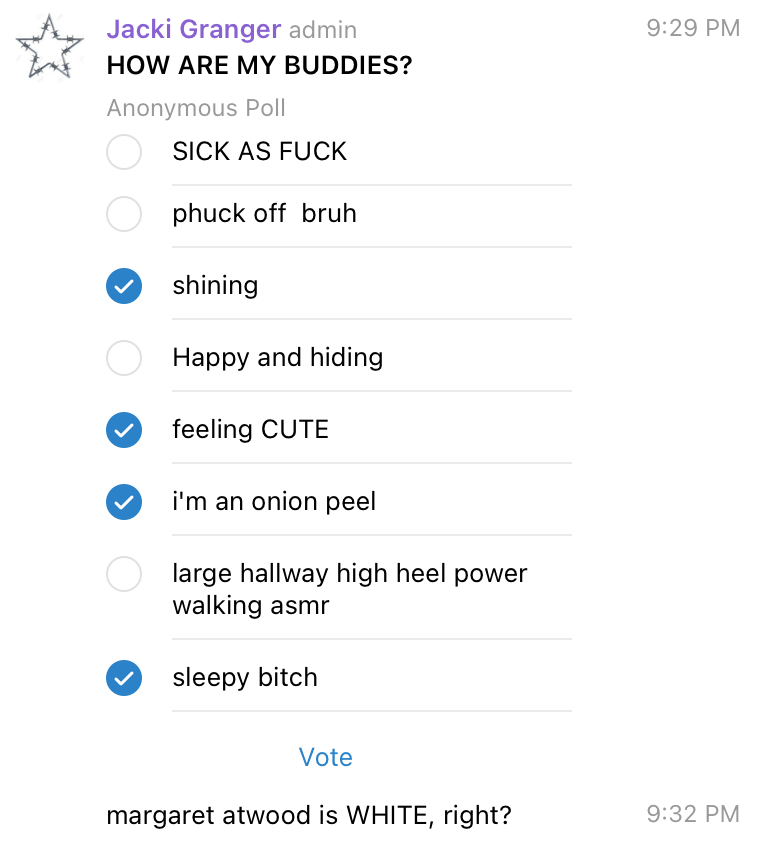Image resolution: width=762 pixels, height=848 pixels.
Task: Click the 9:29 PM message timestamp
Action: coord(693,28)
